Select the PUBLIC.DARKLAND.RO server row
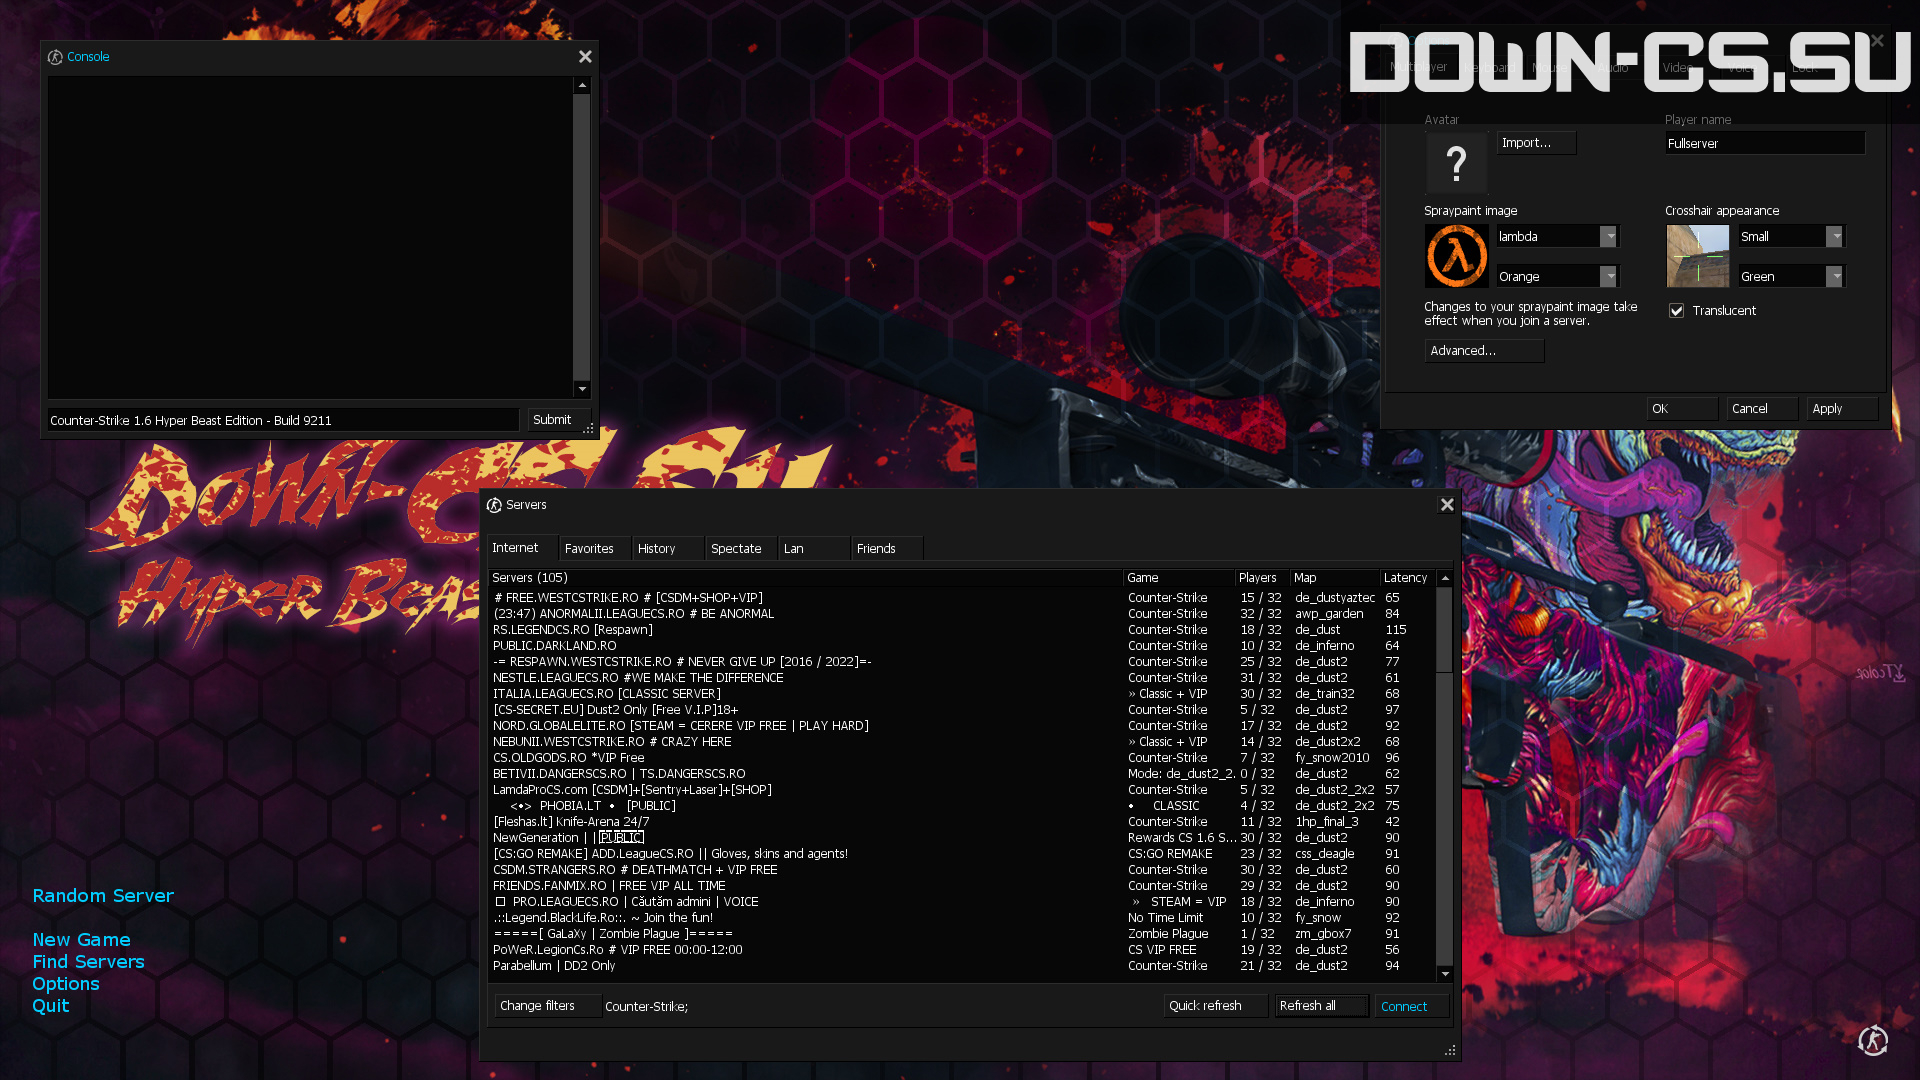This screenshot has height=1080, width=1920. [963, 646]
